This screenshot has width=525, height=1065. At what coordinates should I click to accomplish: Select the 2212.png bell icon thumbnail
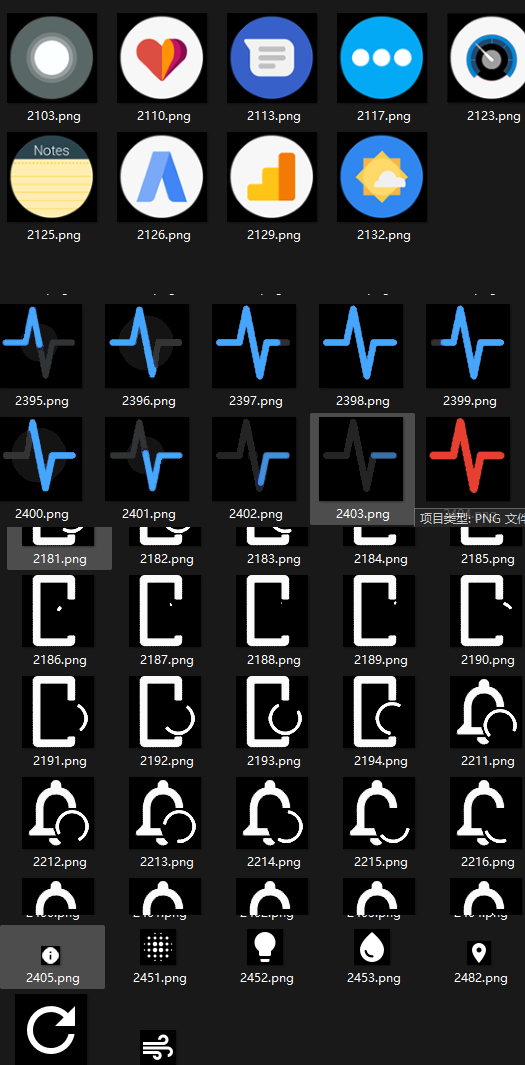coord(58,813)
